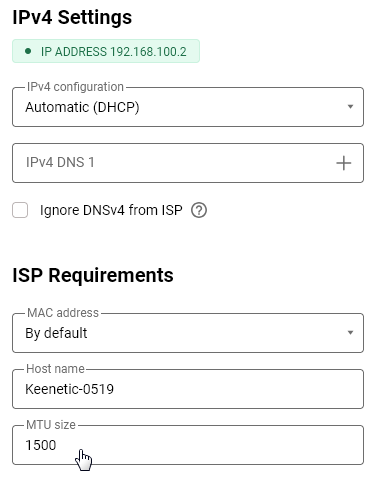Click the IPv4 configuration dropdown arrow
380x490 pixels.
(350, 107)
